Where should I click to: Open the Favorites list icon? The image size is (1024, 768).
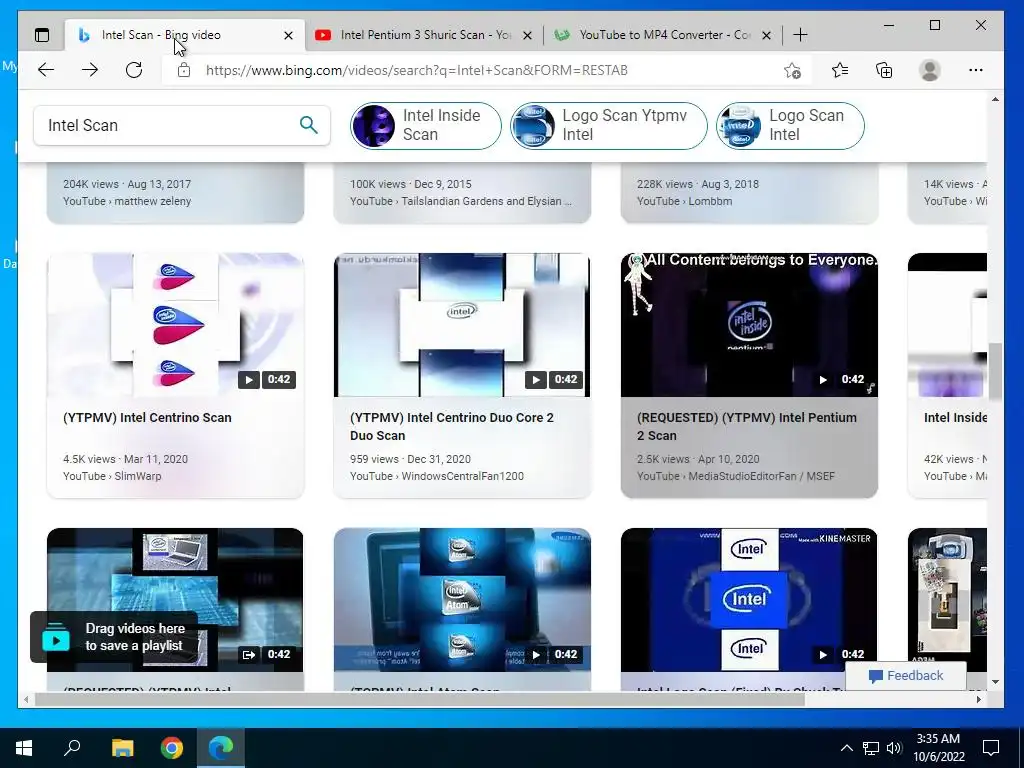pos(840,70)
